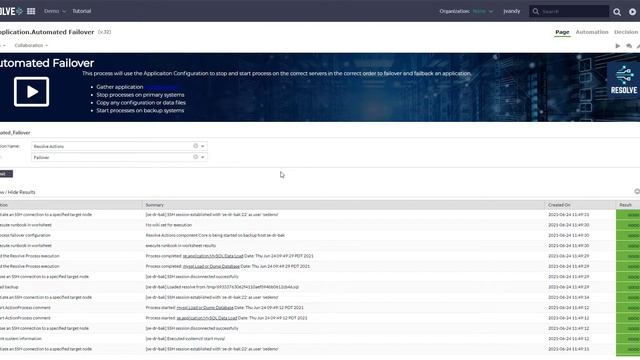Click the run triangle icon below tabs
Screen dimensions: 640x360
click(618, 46)
